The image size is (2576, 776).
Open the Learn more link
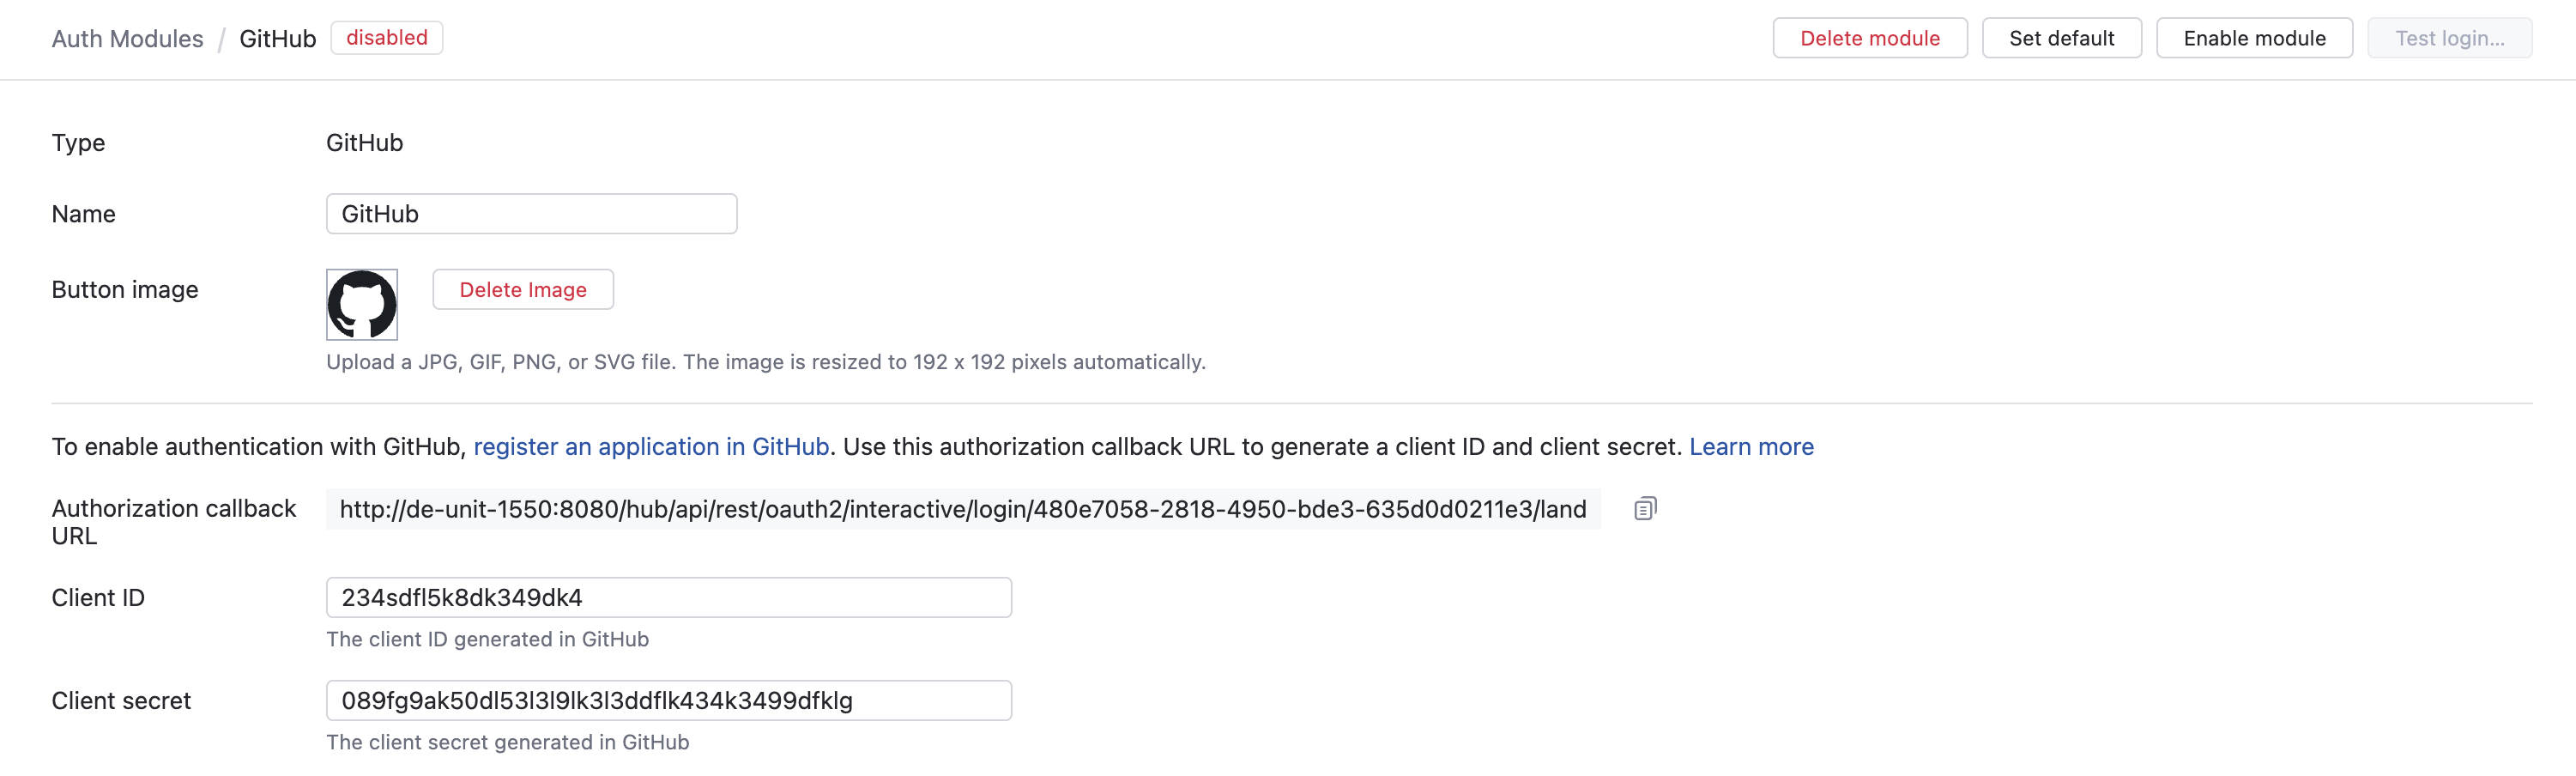pos(1751,447)
